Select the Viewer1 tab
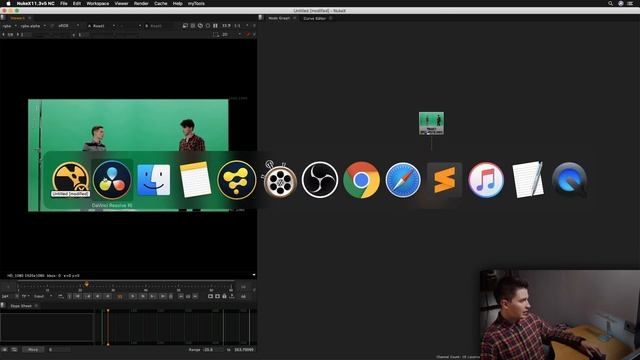 [17, 18]
